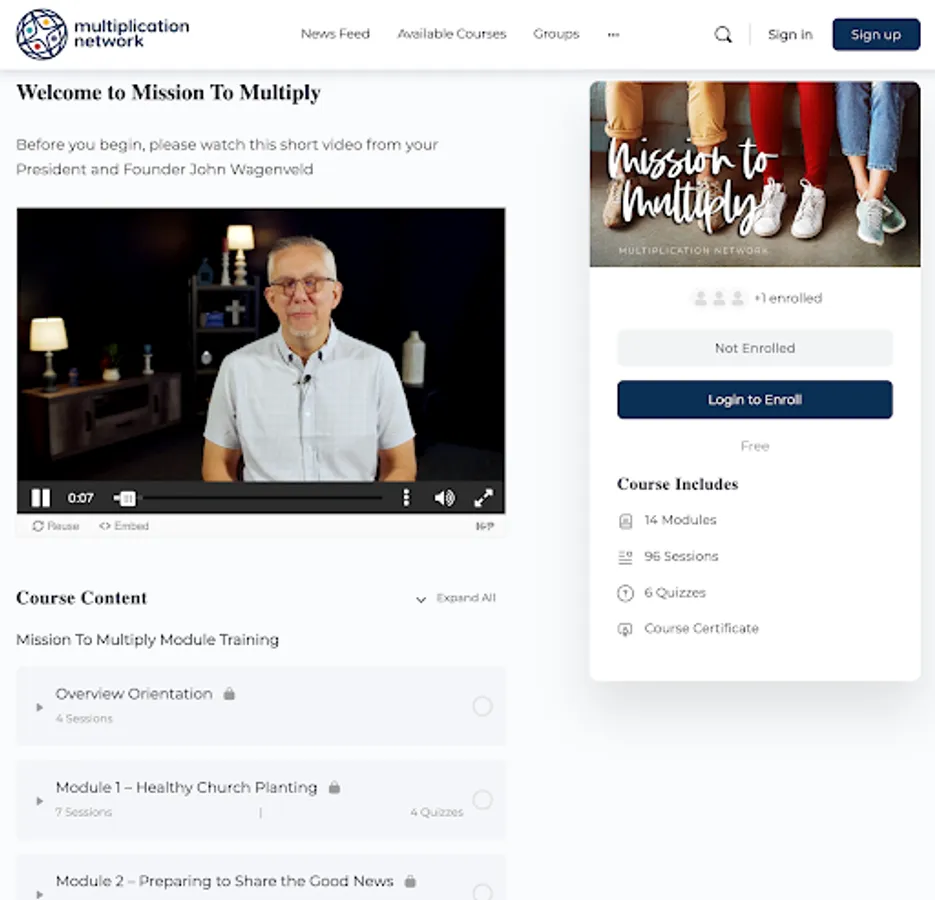Click lock icon beside Module 2 title

pyautogui.click(x=410, y=881)
